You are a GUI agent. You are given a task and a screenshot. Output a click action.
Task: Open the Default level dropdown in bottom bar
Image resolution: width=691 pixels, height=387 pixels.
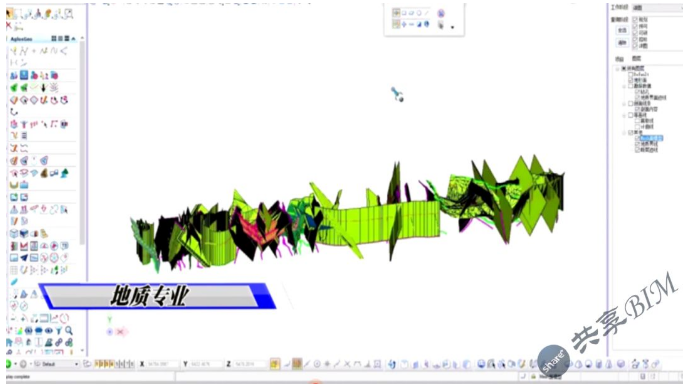point(76,365)
